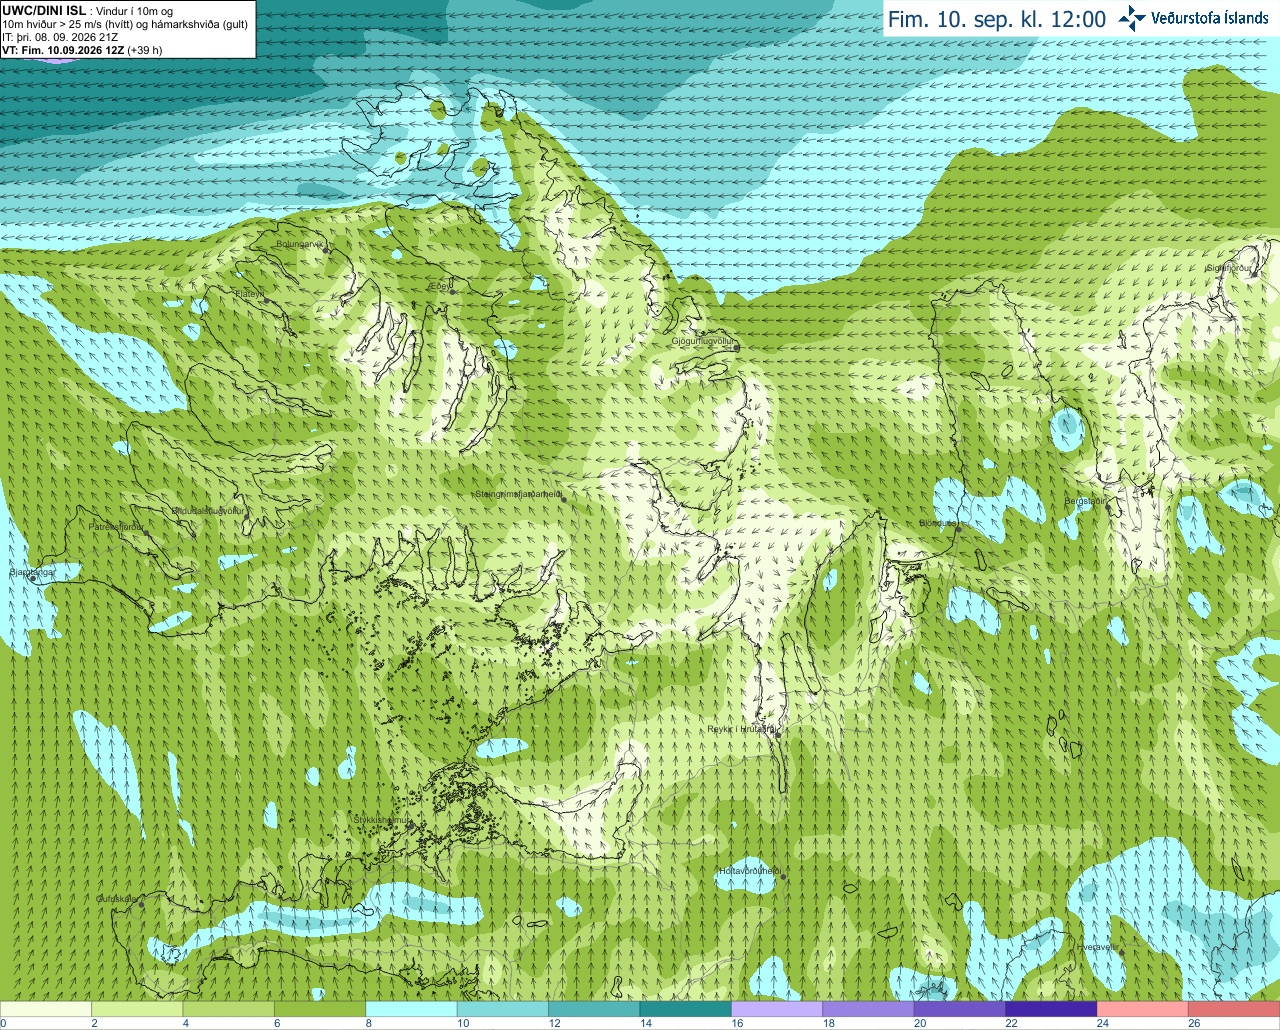Click the Patreksfjörður station dot
Viewport: 1280px width, 1030px height.
tap(147, 533)
